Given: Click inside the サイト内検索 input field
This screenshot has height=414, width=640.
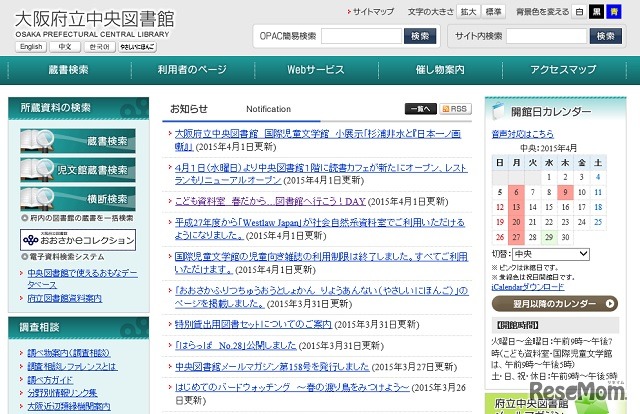Looking at the screenshot, I should click(547, 36).
